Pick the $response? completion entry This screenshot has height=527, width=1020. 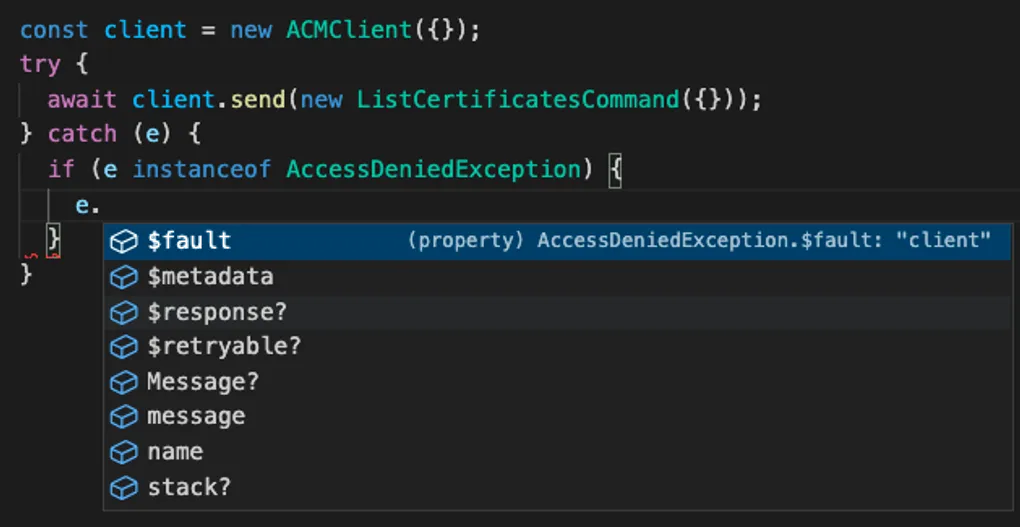(217, 312)
